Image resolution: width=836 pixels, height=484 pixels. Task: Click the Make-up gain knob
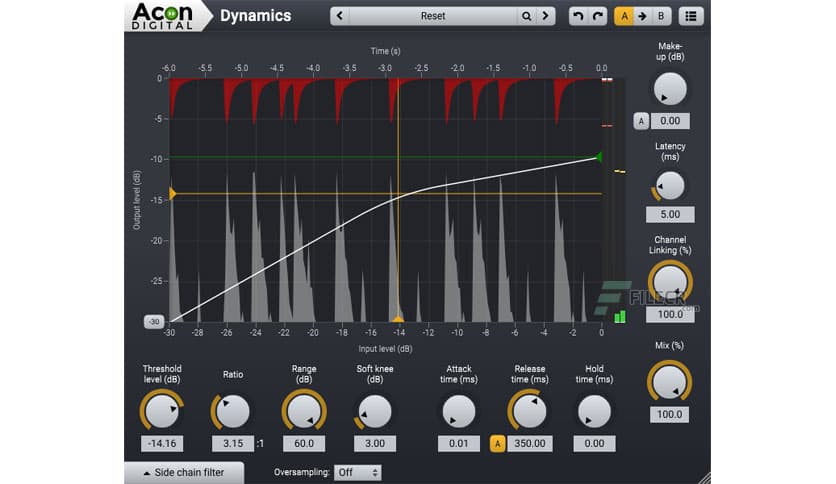670,89
